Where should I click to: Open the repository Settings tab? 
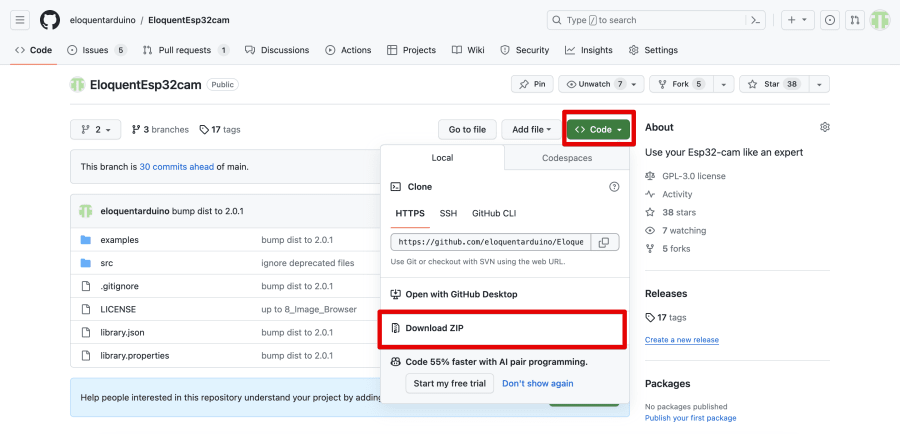[x=653, y=50]
